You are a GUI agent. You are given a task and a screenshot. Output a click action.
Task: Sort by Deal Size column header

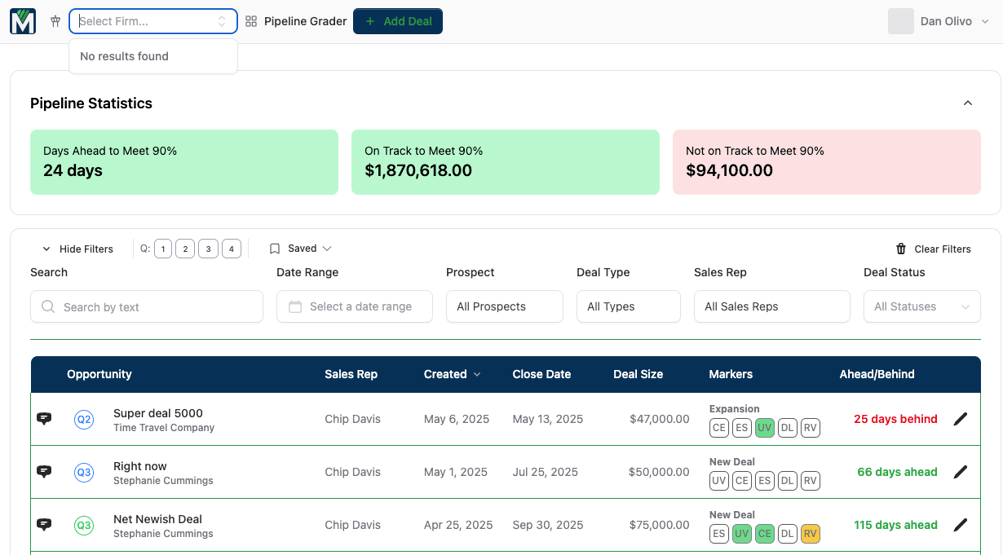pos(638,374)
